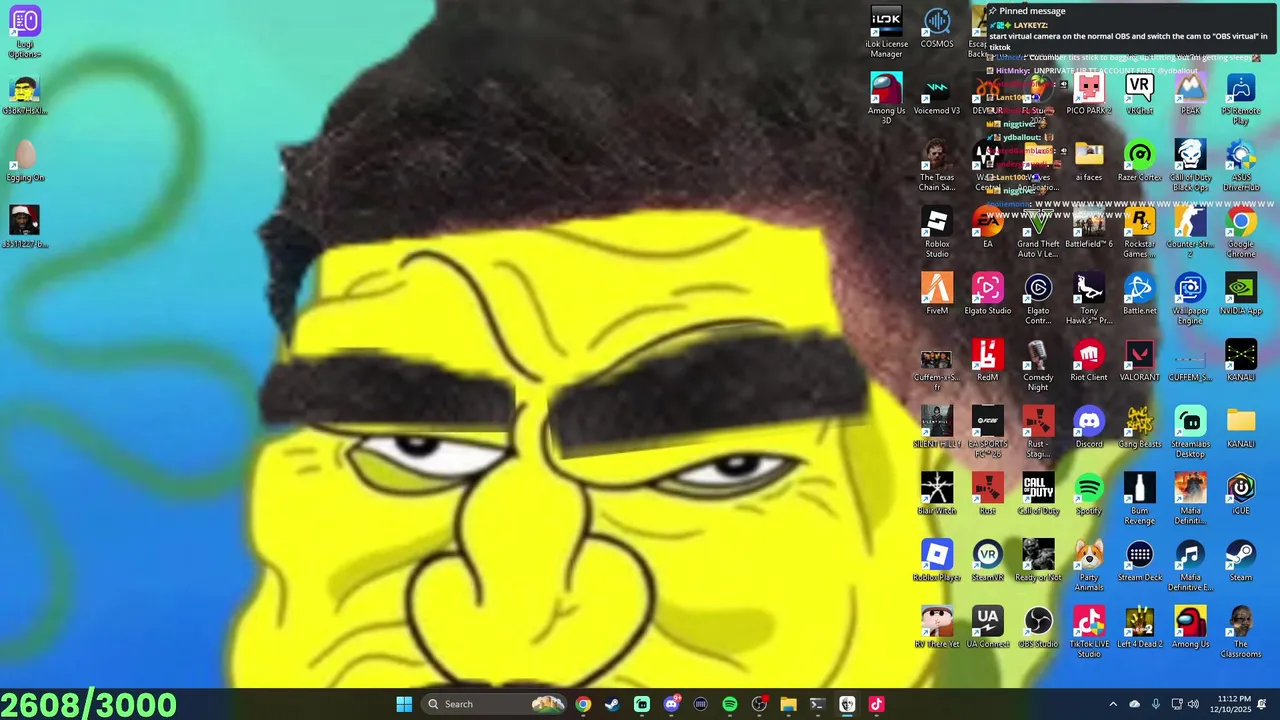The image size is (1280, 720).
Task: Open the microphone tray icon
Action: click(1156, 704)
